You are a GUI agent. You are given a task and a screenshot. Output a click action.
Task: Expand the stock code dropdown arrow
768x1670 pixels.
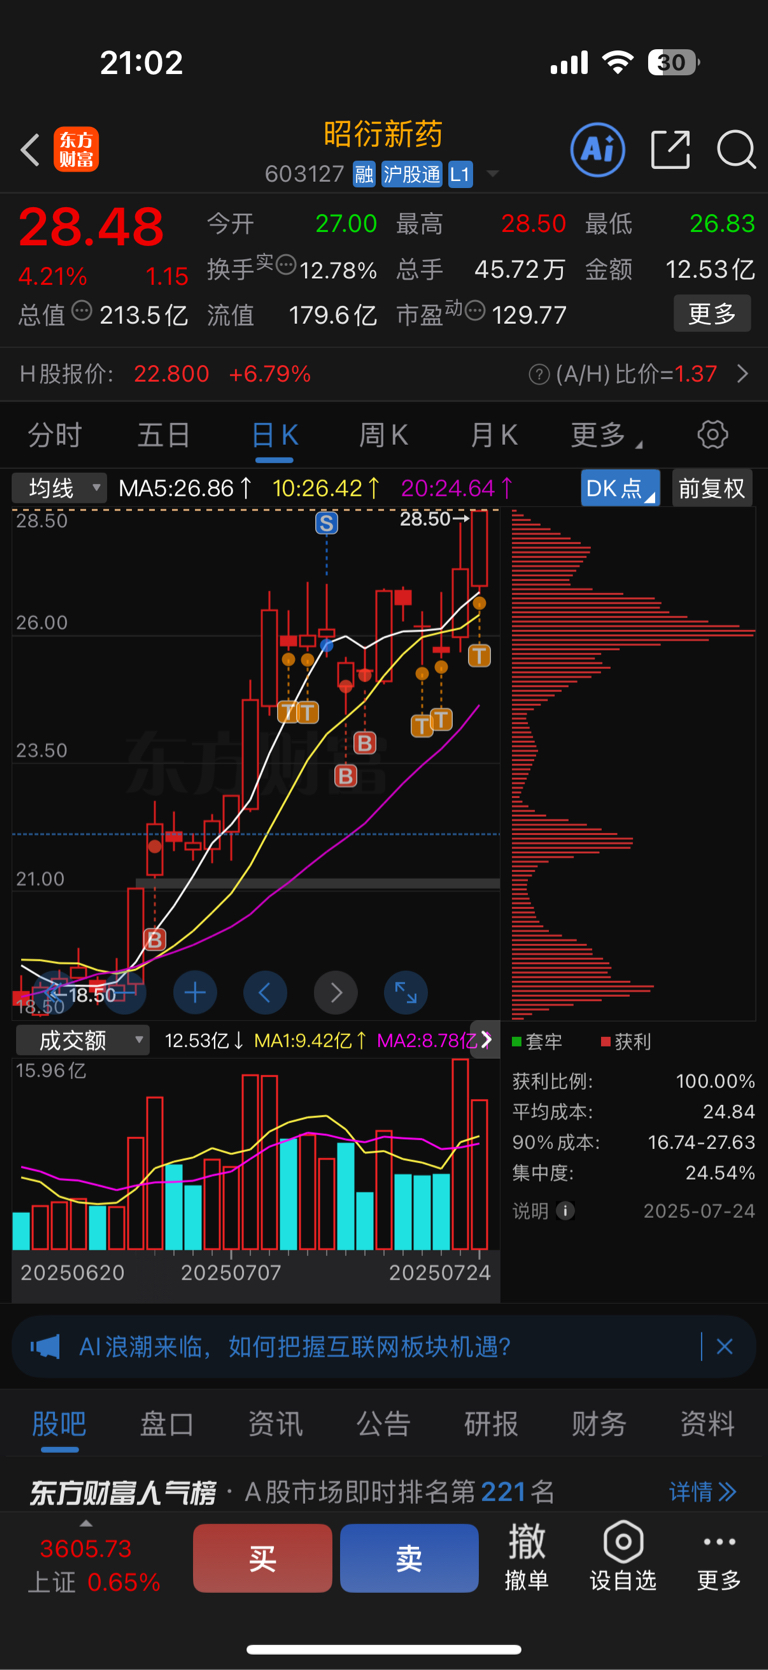pyautogui.click(x=492, y=174)
